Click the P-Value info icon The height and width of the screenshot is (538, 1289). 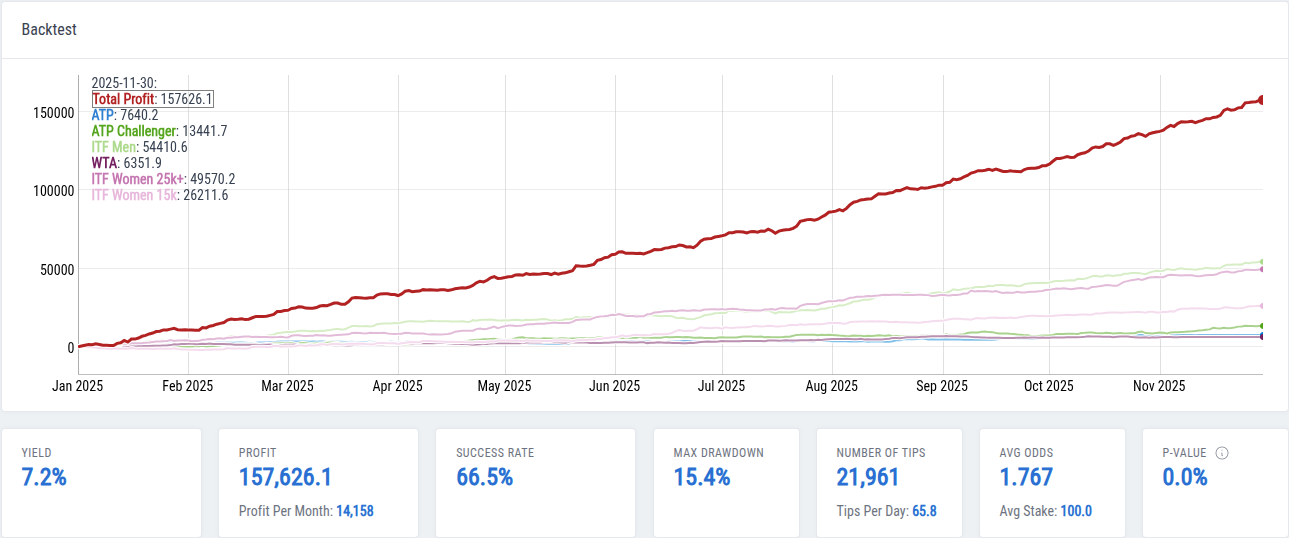coord(1222,453)
